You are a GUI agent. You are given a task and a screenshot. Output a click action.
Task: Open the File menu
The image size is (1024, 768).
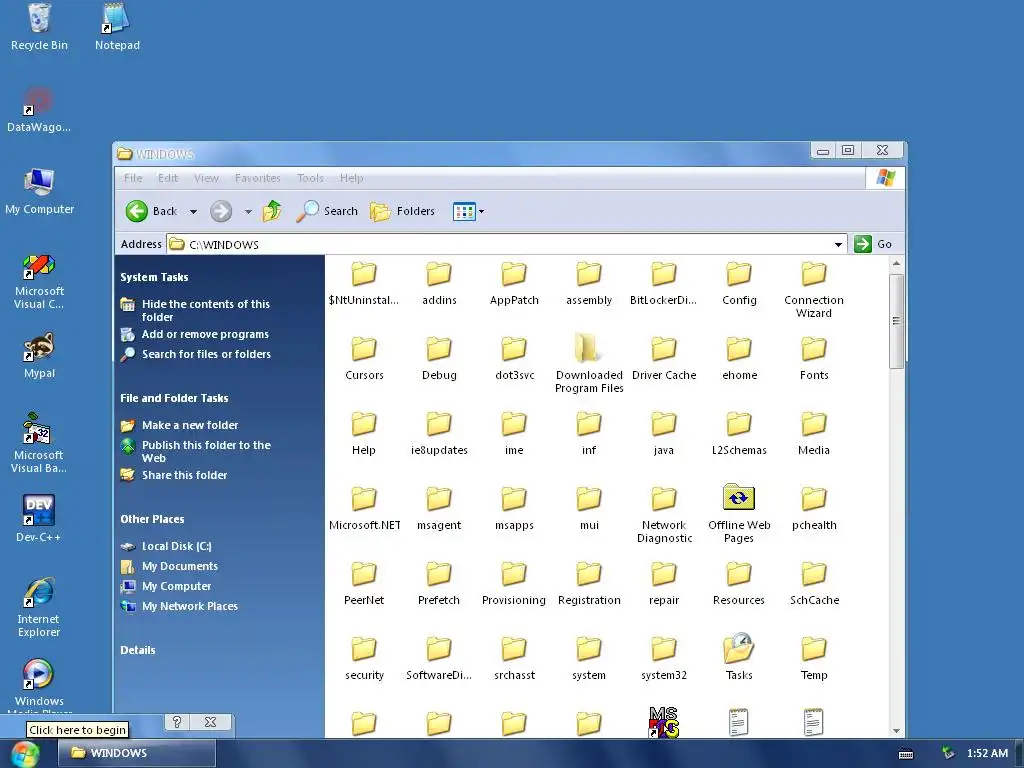pos(133,178)
